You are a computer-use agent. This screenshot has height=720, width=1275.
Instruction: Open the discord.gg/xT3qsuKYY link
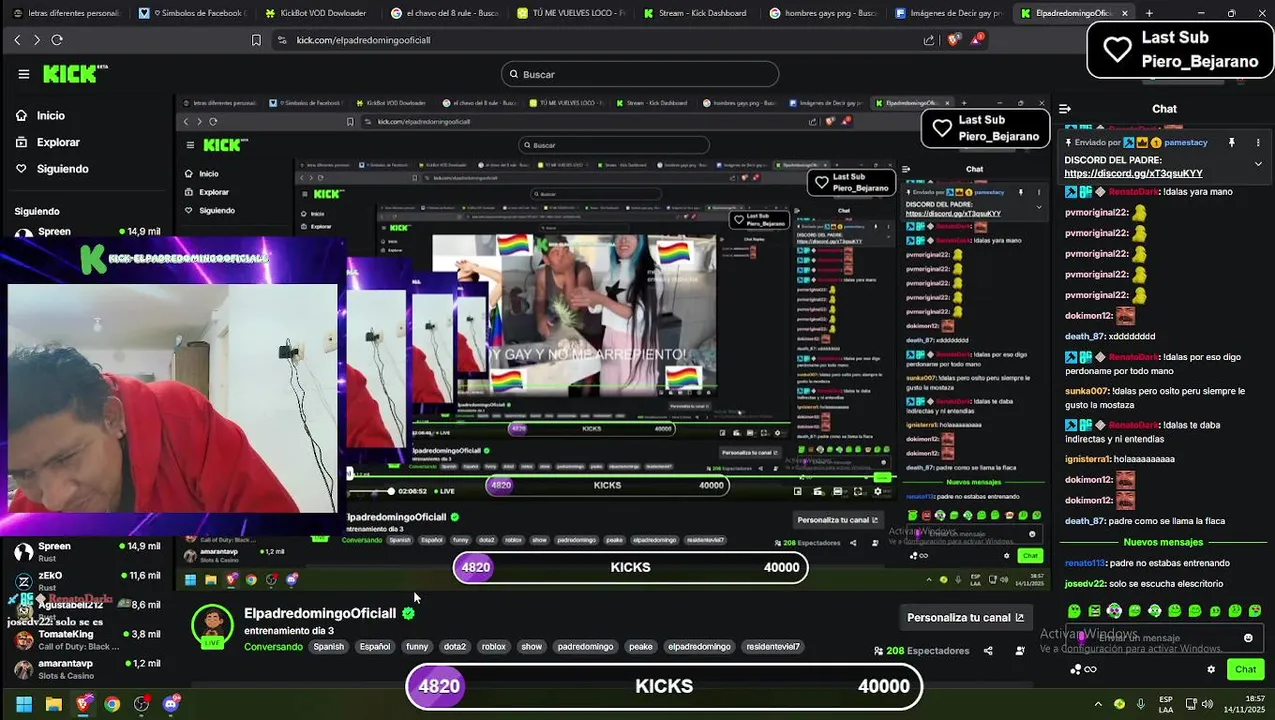click(x=1133, y=174)
